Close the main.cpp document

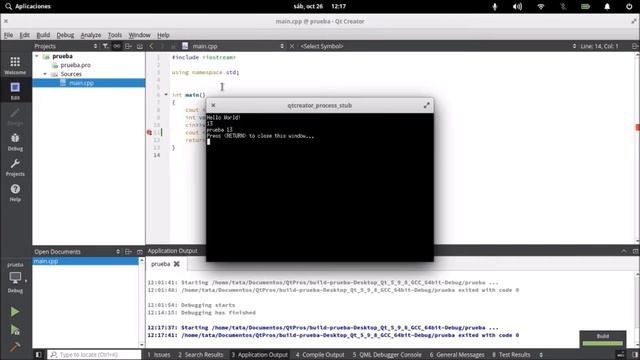point(292,46)
